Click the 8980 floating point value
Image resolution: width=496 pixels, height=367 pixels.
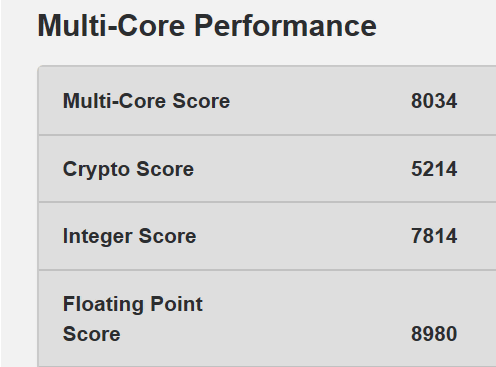coord(434,334)
